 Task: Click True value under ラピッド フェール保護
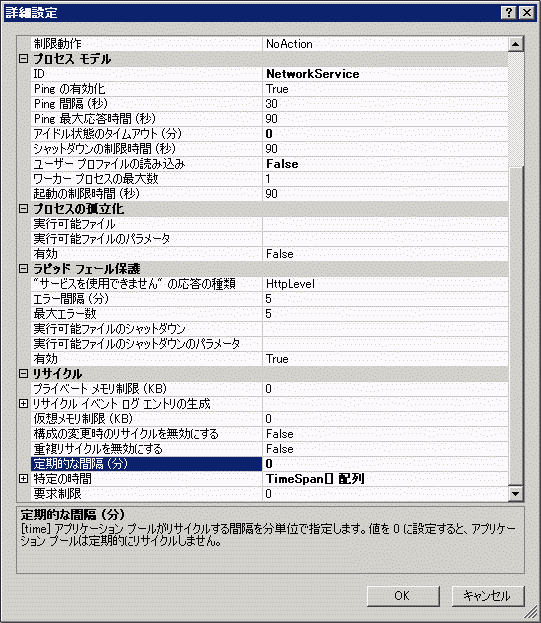click(x=385, y=358)
